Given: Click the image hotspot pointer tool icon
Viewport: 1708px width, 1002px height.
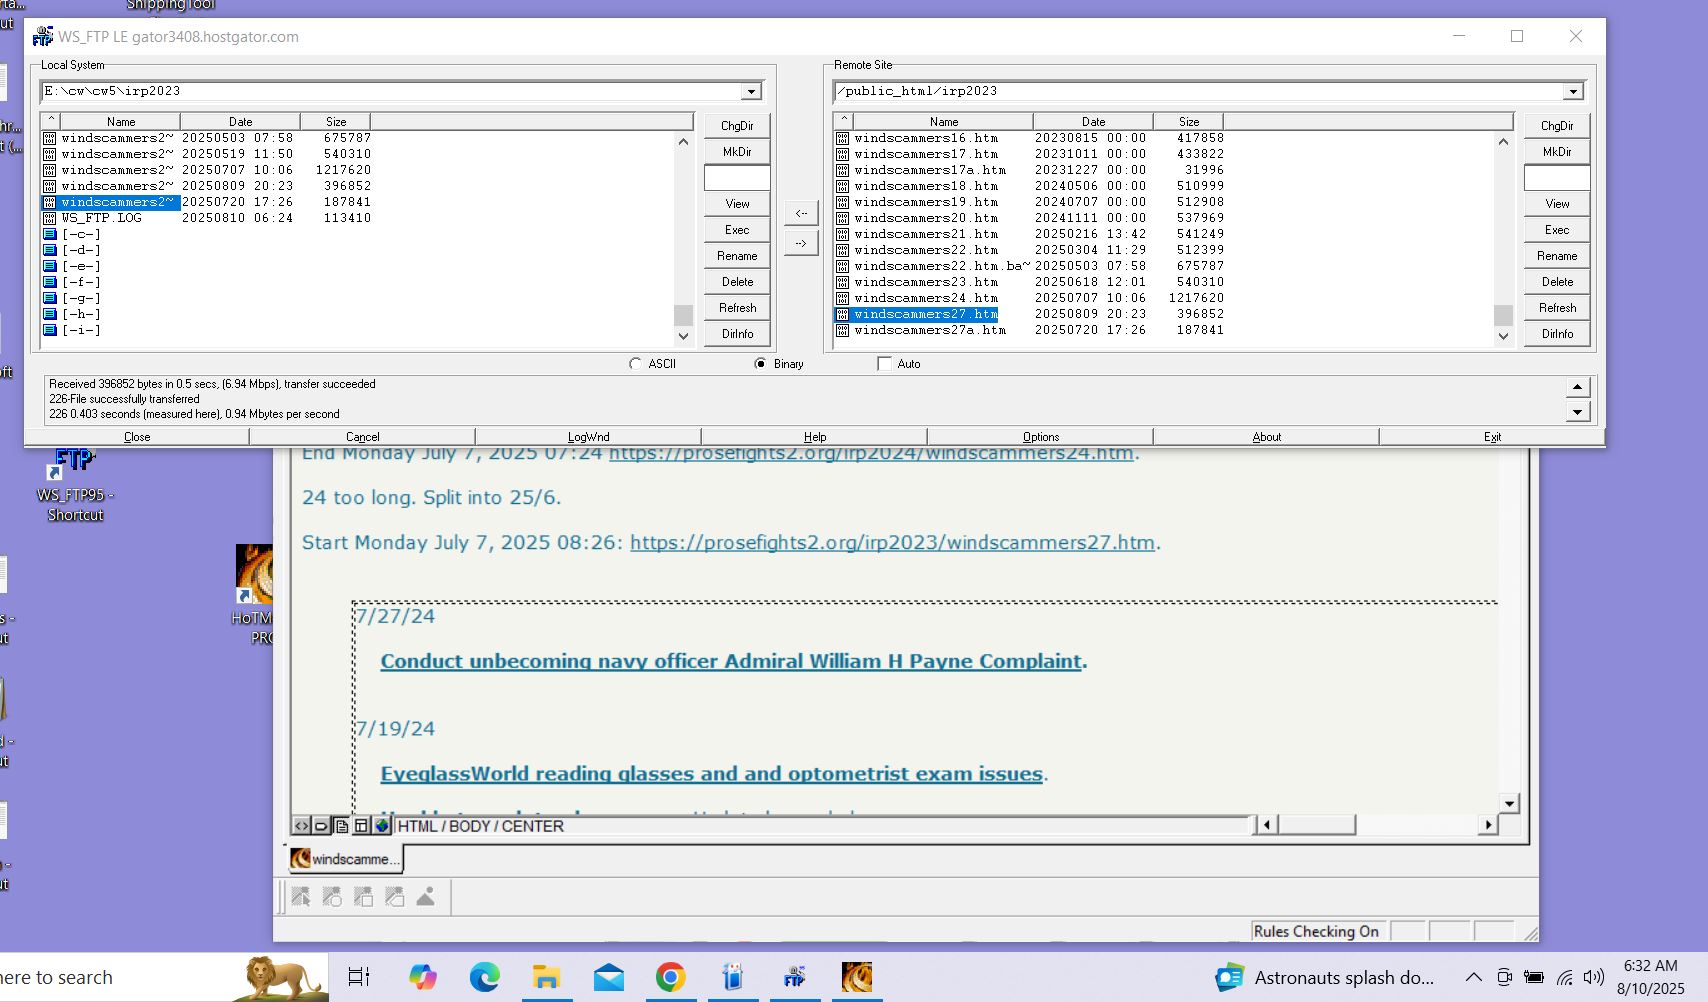Looking at the screenshot, I should 301,897.
